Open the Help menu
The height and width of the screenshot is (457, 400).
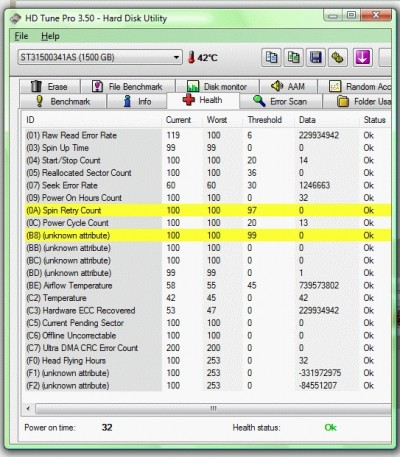(50, 36)
